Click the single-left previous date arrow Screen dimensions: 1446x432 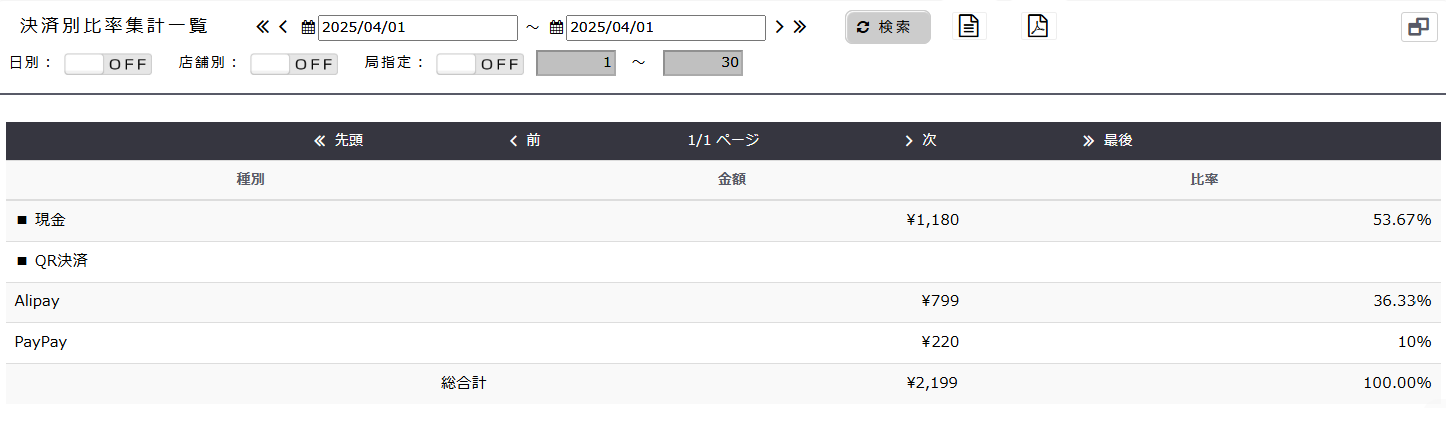tap(283, 27)
